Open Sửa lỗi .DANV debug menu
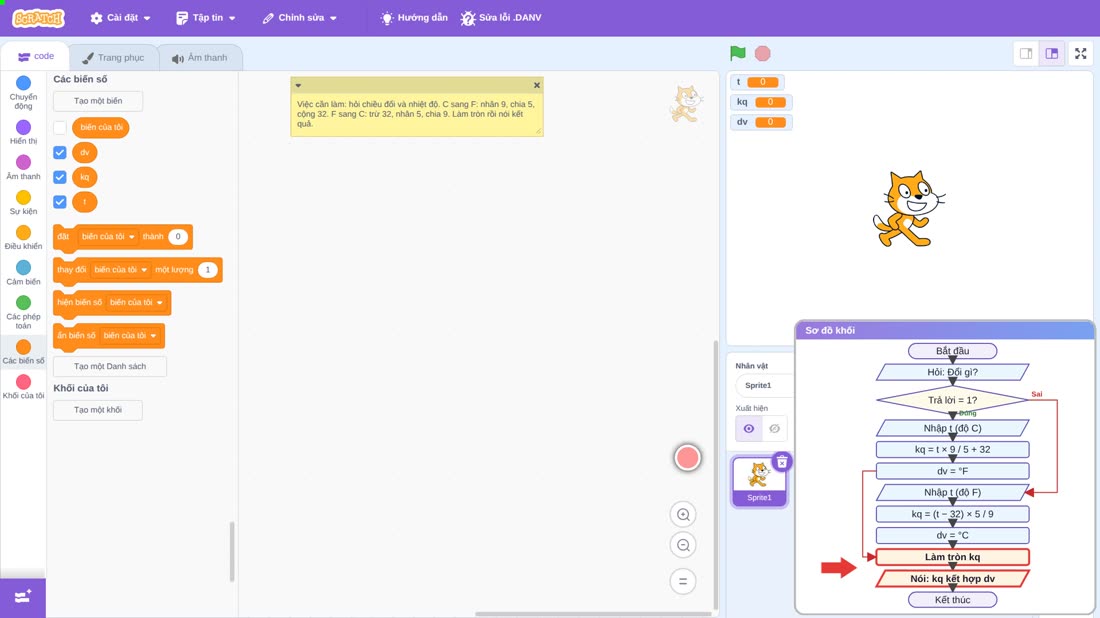This screenshot has height=618, width=1100. (x=501, y=18)
